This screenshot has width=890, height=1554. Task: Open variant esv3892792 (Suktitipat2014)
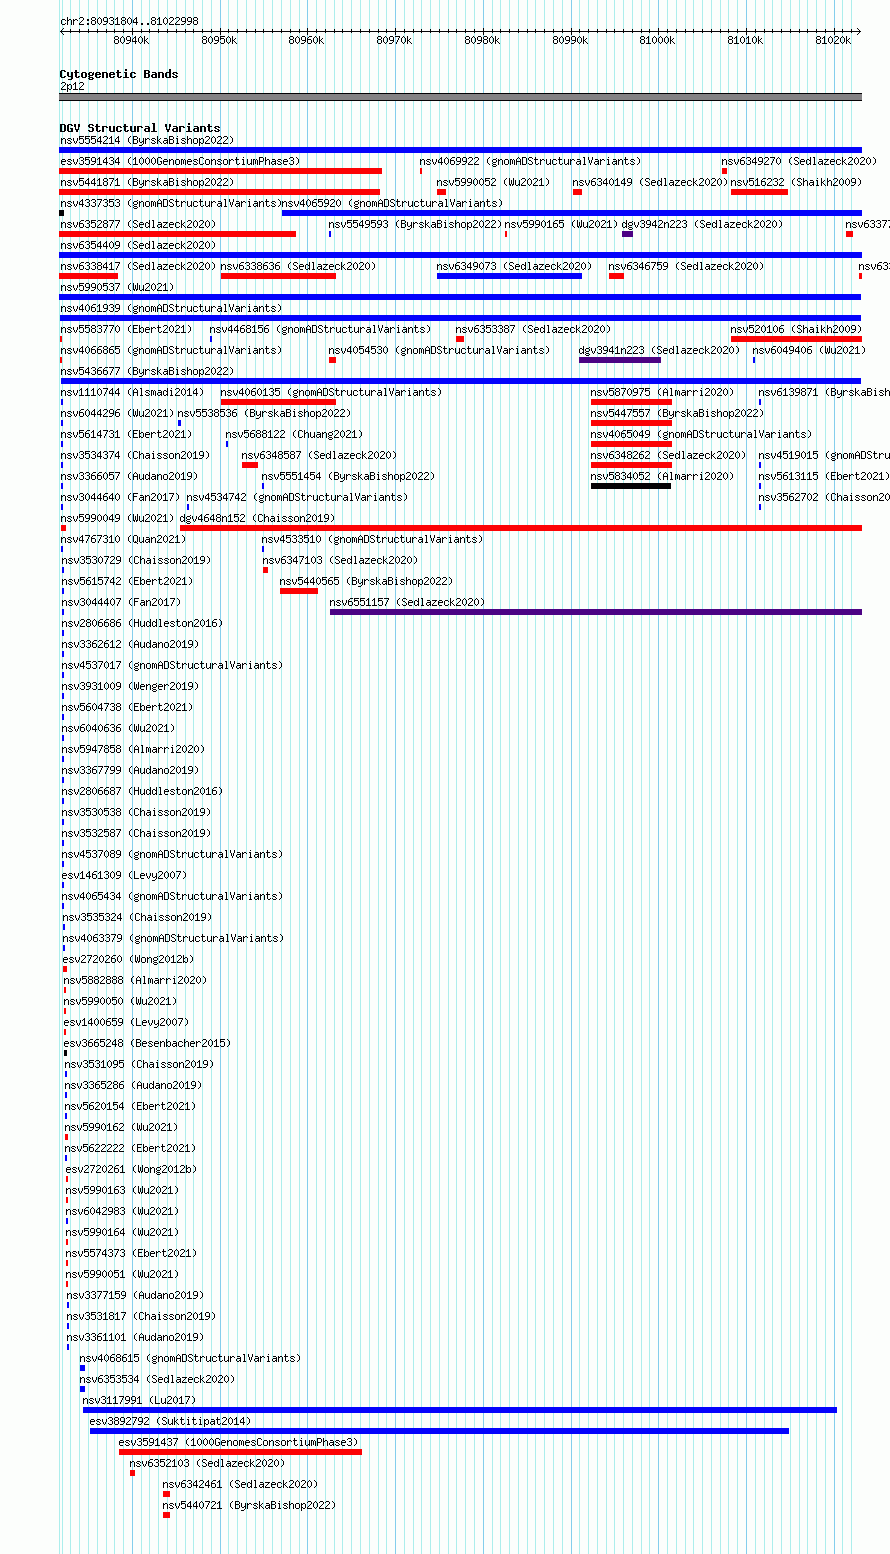[x=170, y=1421]
